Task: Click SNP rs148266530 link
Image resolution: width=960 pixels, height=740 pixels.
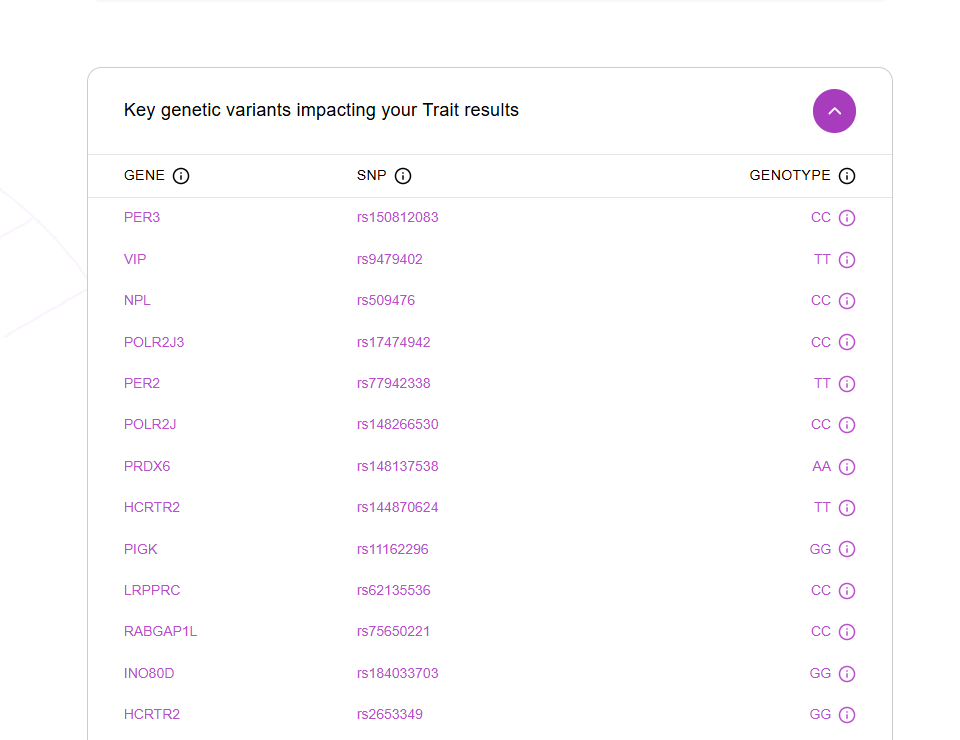Action: tap(397, 424)
